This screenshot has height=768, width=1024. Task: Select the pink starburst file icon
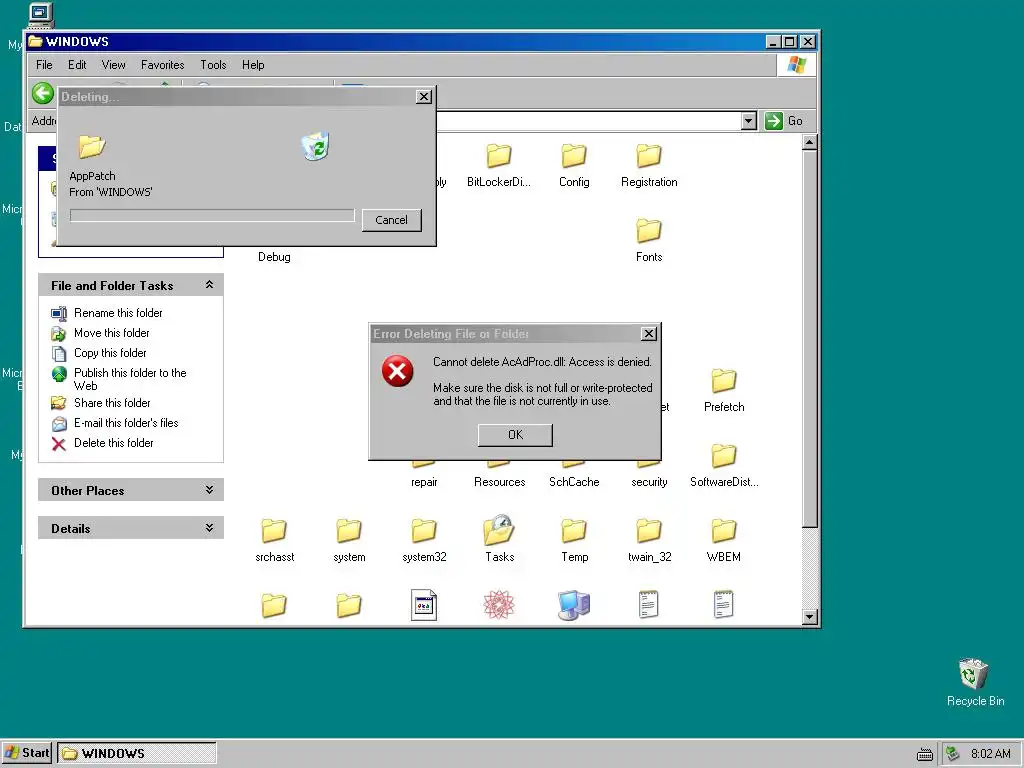[x=499, y=605]
